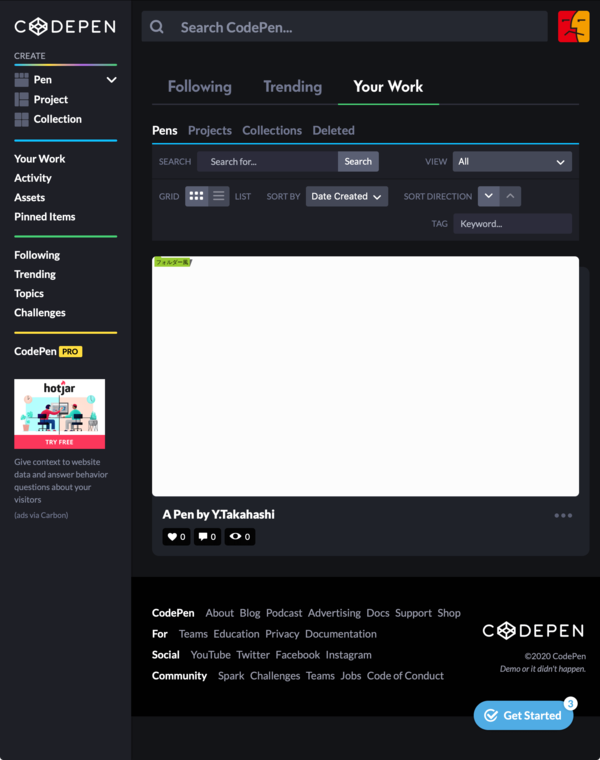Open the Support footer link

coord(413,613)
